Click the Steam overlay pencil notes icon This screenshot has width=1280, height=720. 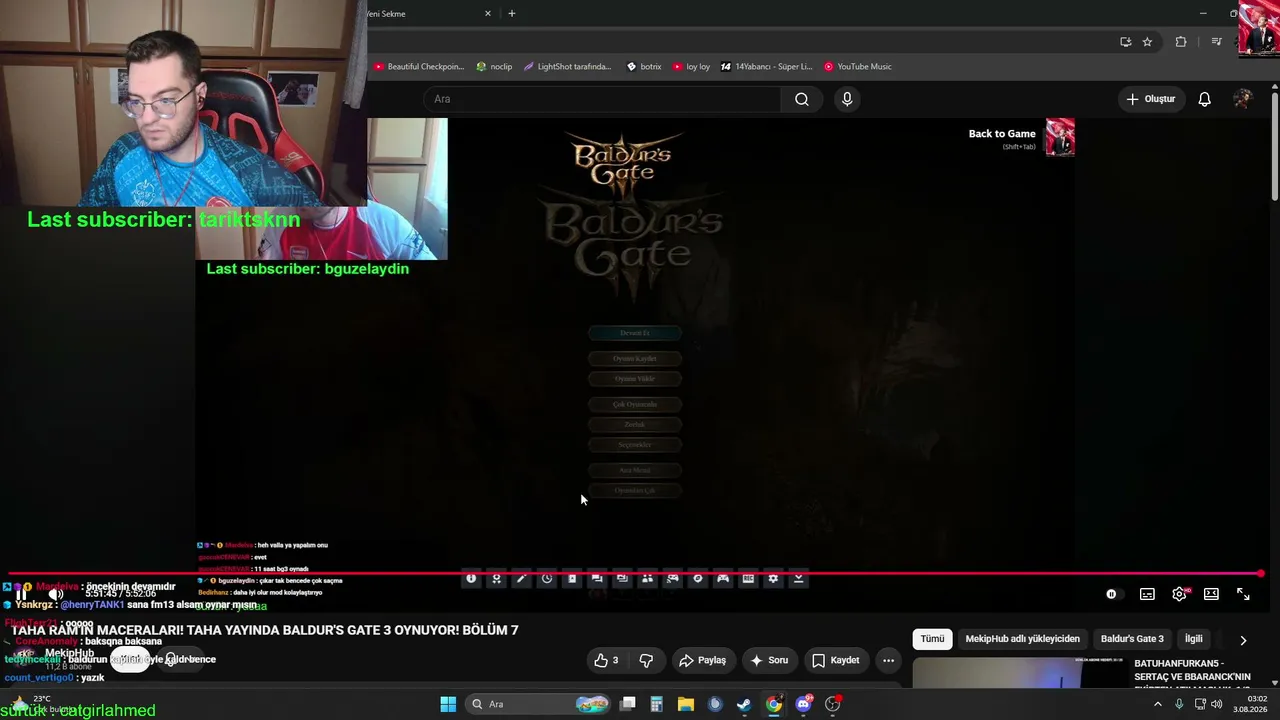(x=521, y=578)
